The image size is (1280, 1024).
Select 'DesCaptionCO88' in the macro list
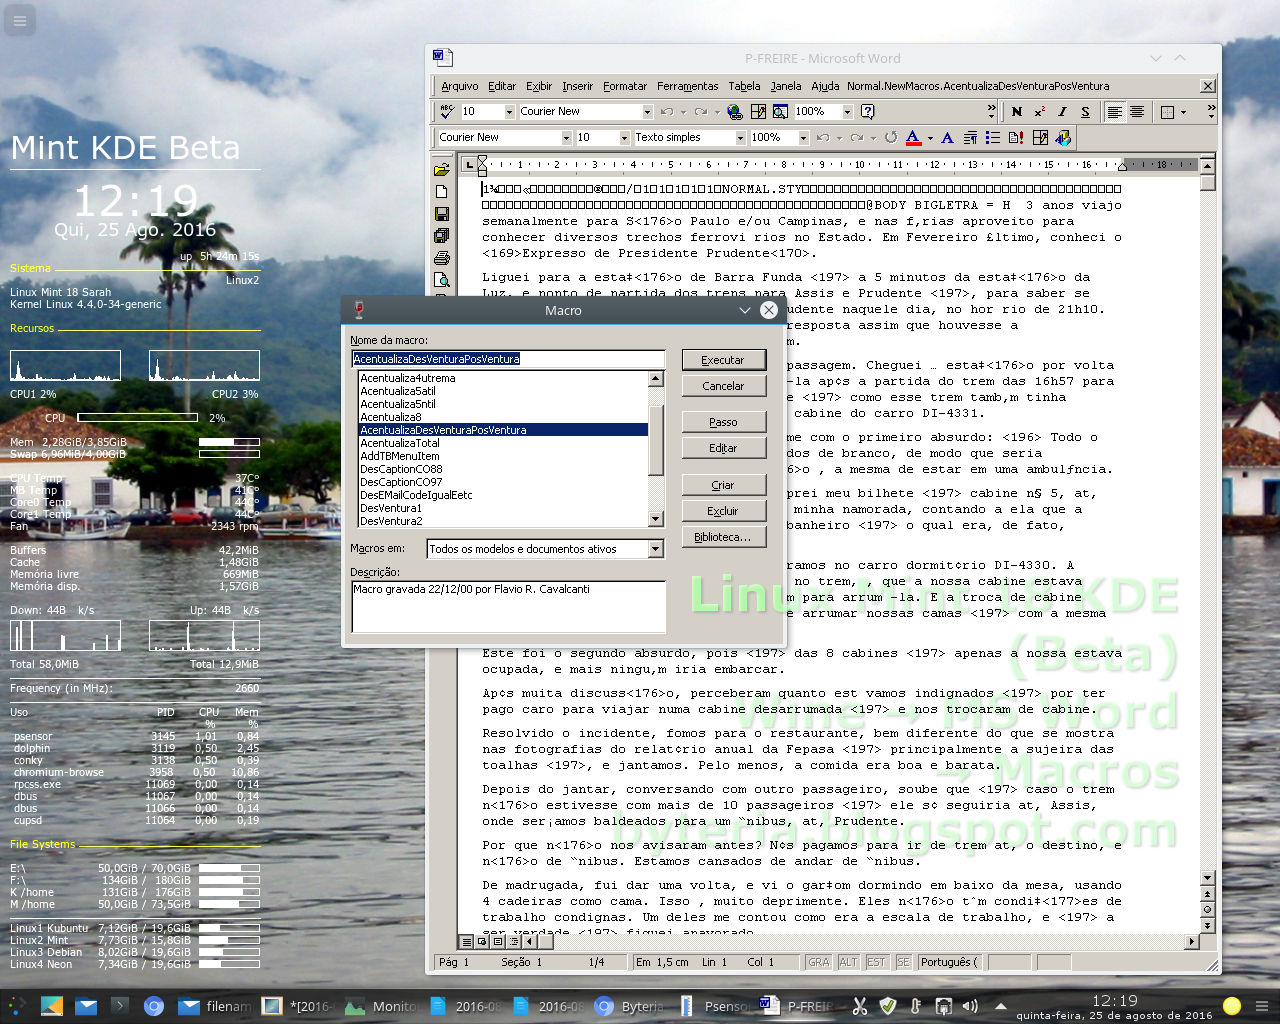coord(503,469)
